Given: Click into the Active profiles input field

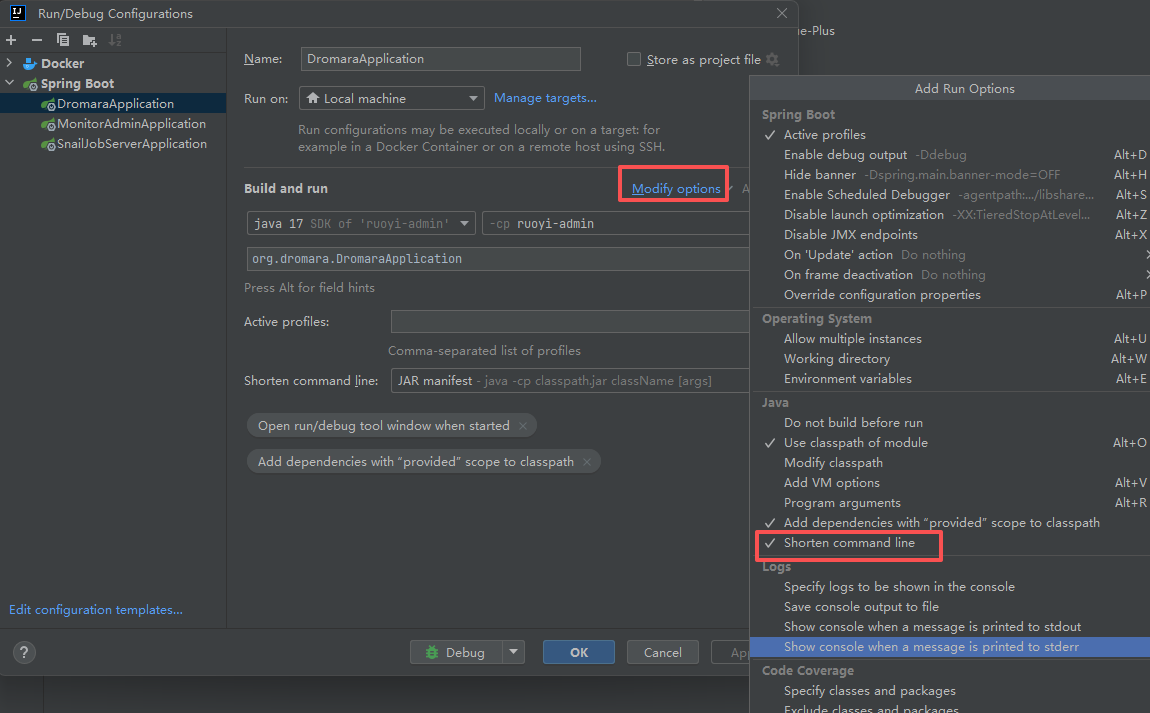Looking at the screenshot, I should 570,322.
